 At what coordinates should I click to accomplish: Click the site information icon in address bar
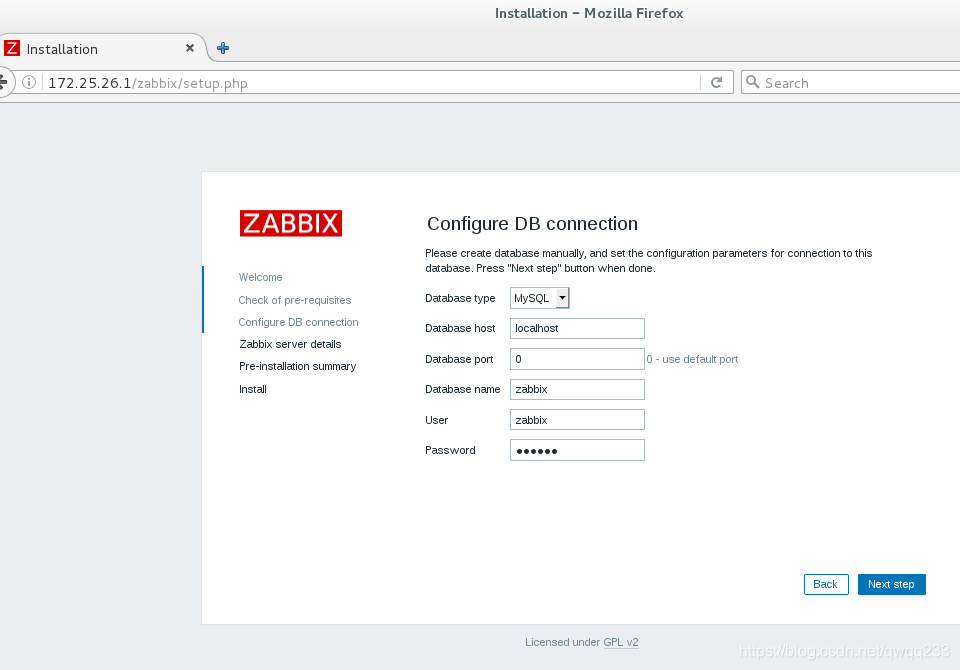pos(29,82)
